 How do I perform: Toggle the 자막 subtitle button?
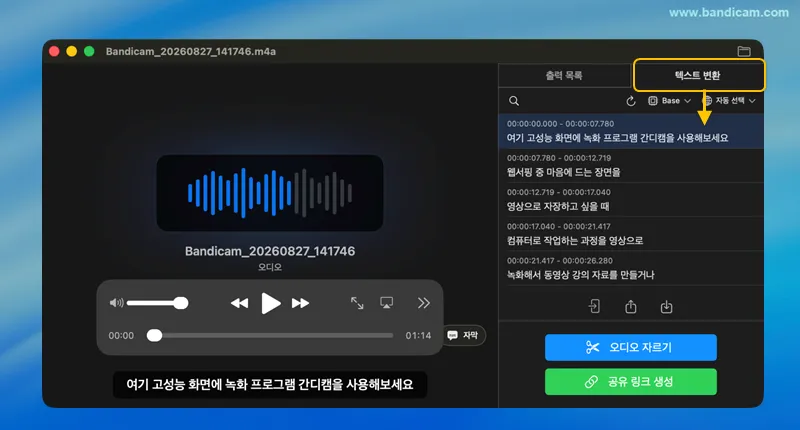463,335
